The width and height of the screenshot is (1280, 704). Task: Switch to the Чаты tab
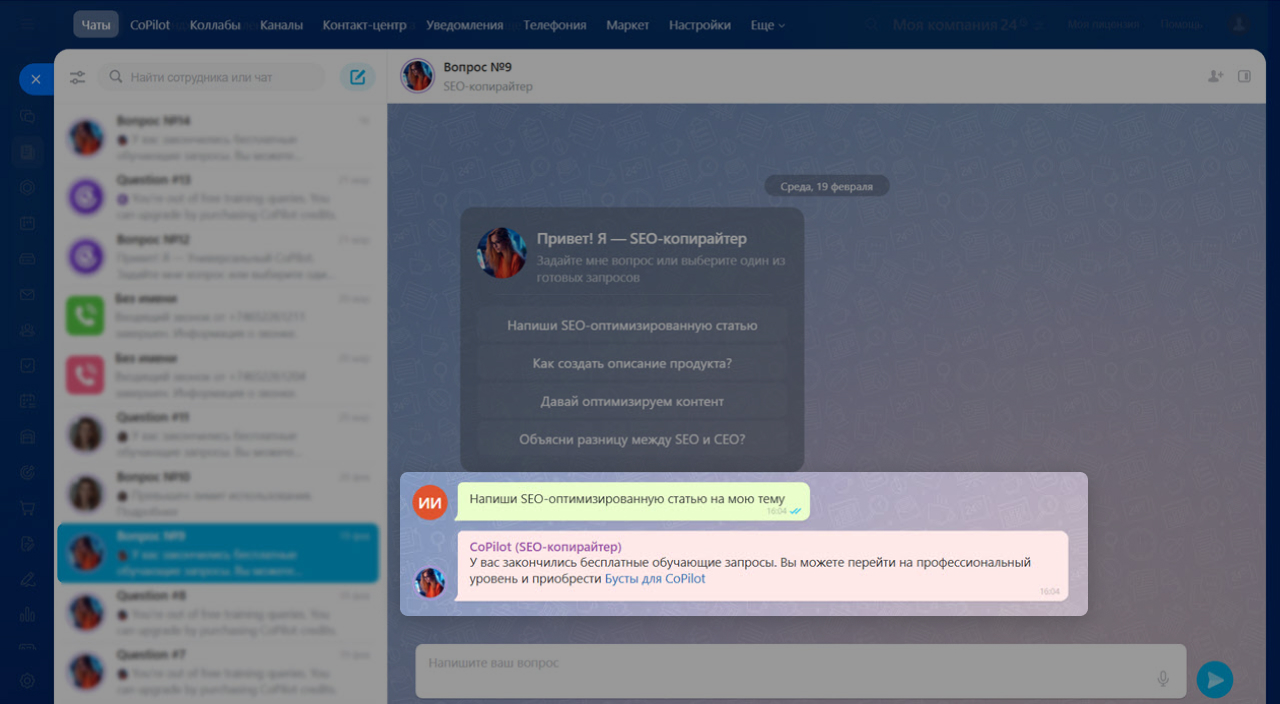click(x=96, y=25)
